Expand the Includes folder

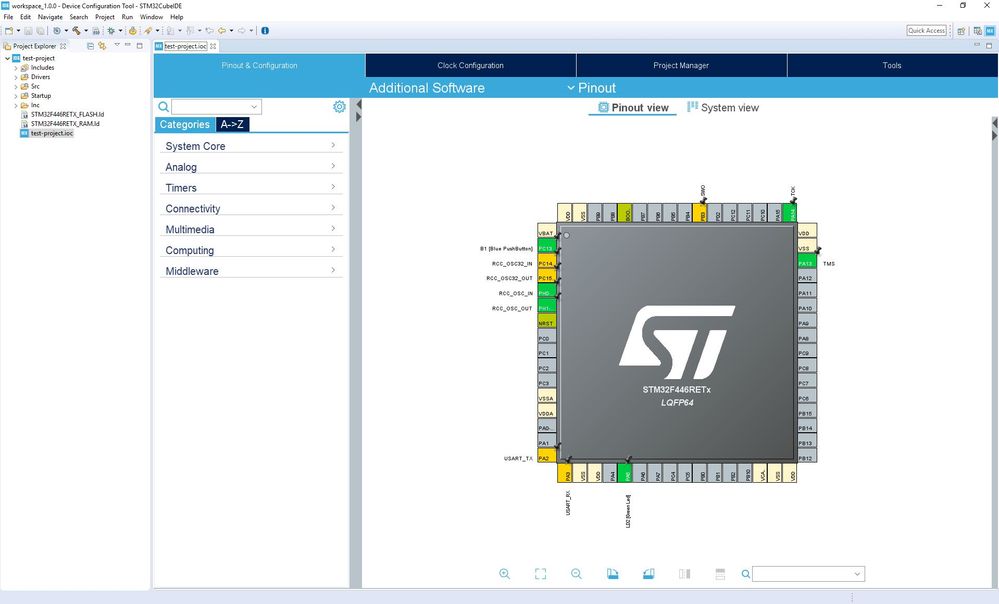point(16,68)
